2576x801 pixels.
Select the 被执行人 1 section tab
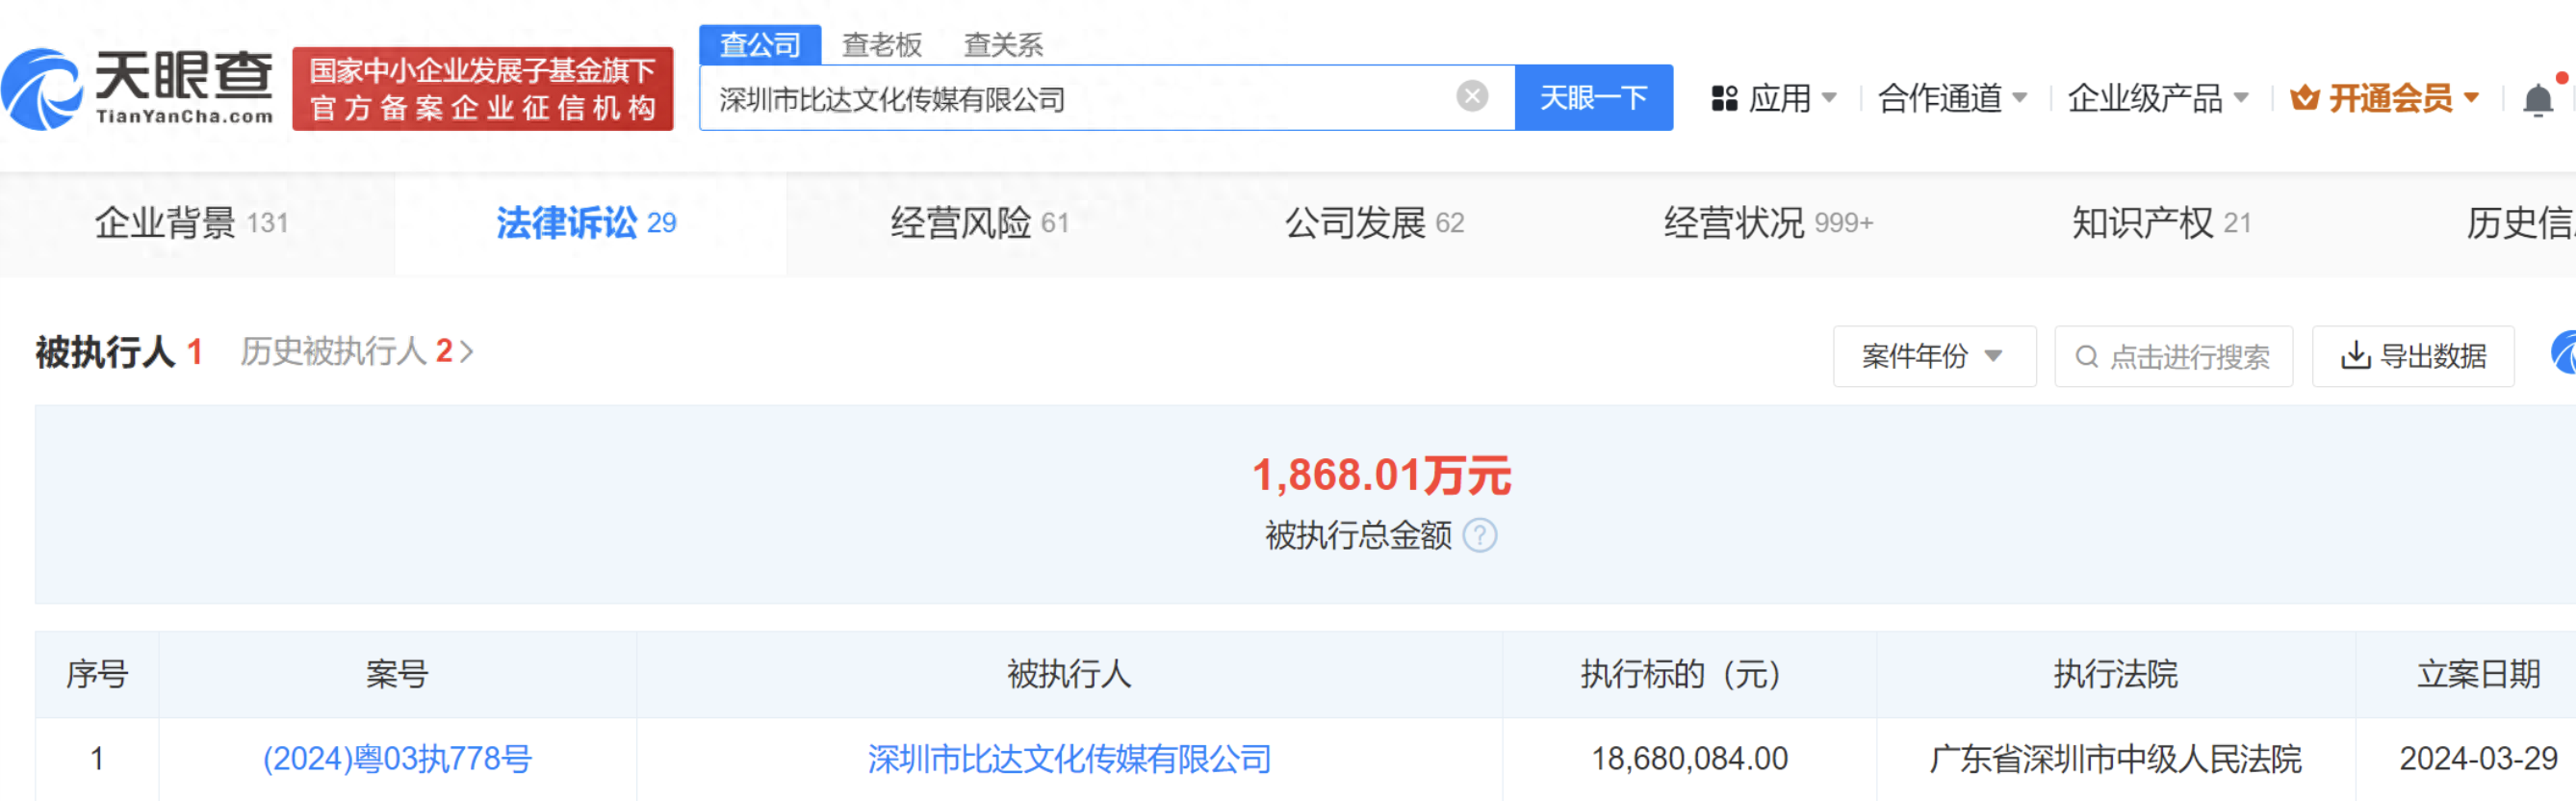(x=119, y=352)
